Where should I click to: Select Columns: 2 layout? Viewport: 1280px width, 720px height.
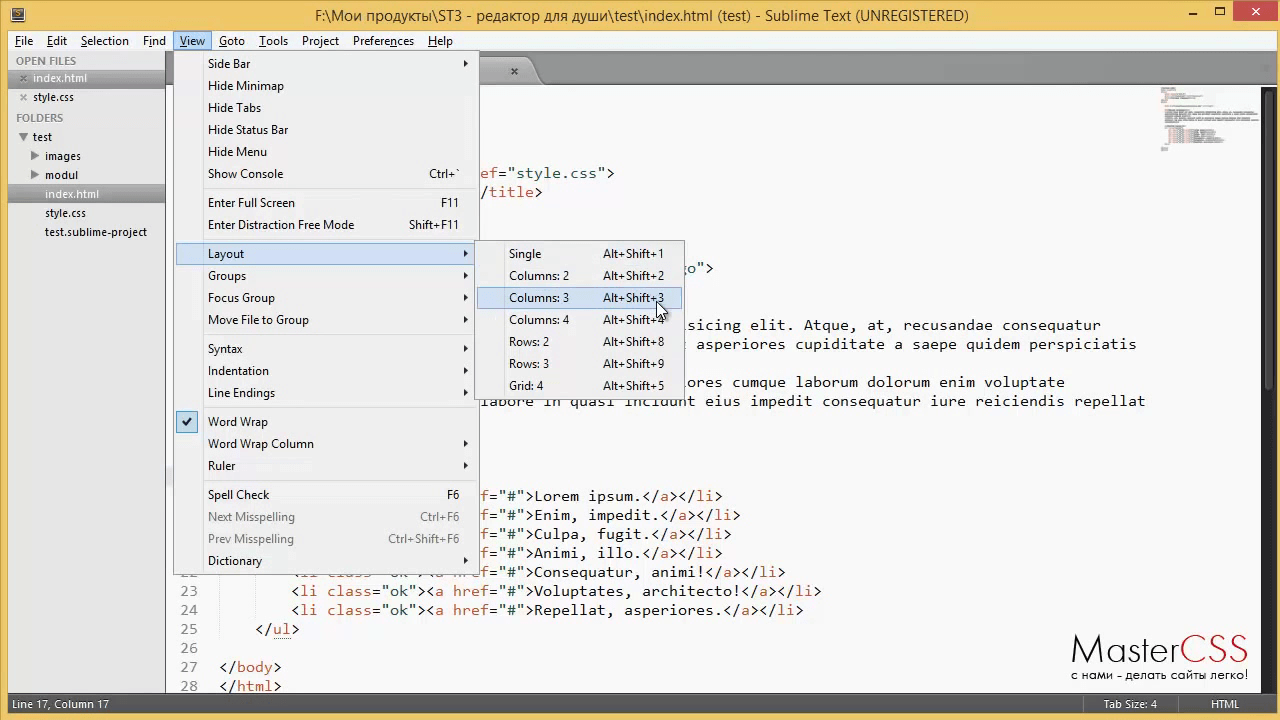tap(579, 276)
